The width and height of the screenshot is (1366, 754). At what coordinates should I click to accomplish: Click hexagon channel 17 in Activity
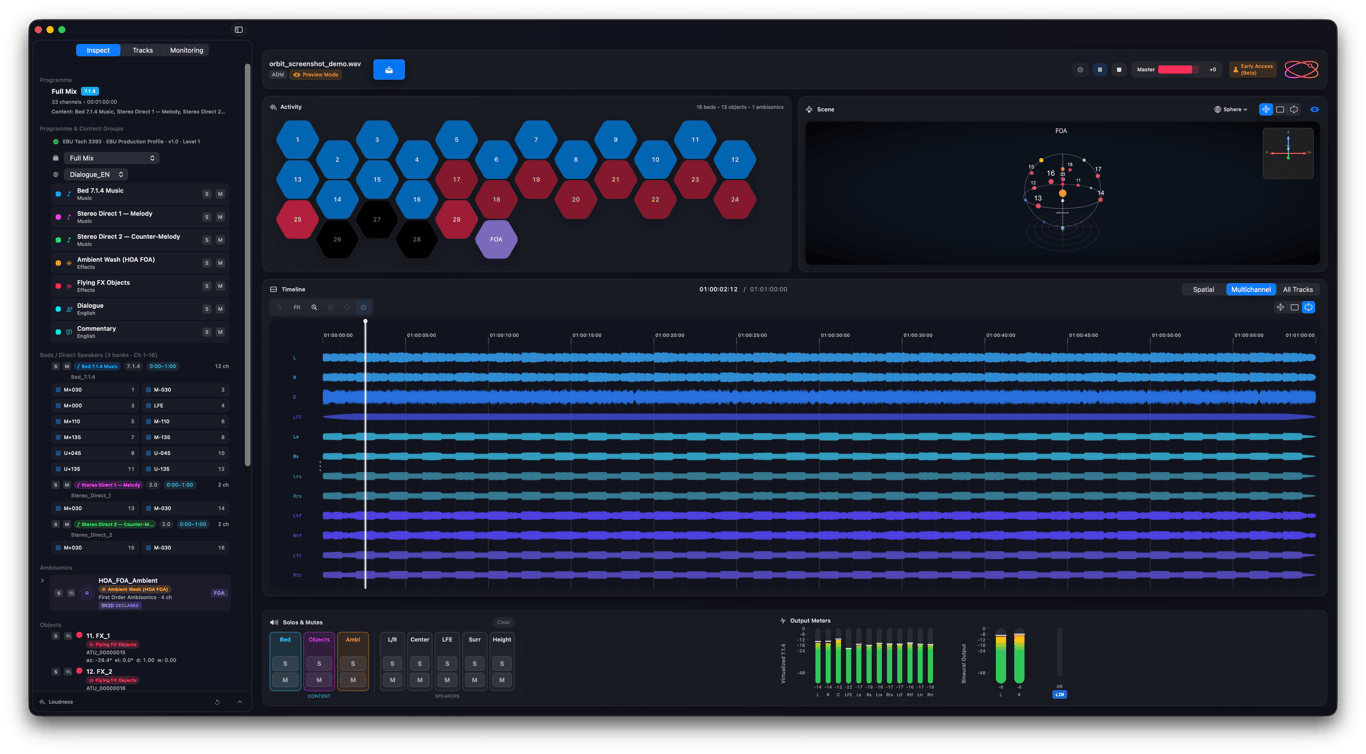coord(456,180)
